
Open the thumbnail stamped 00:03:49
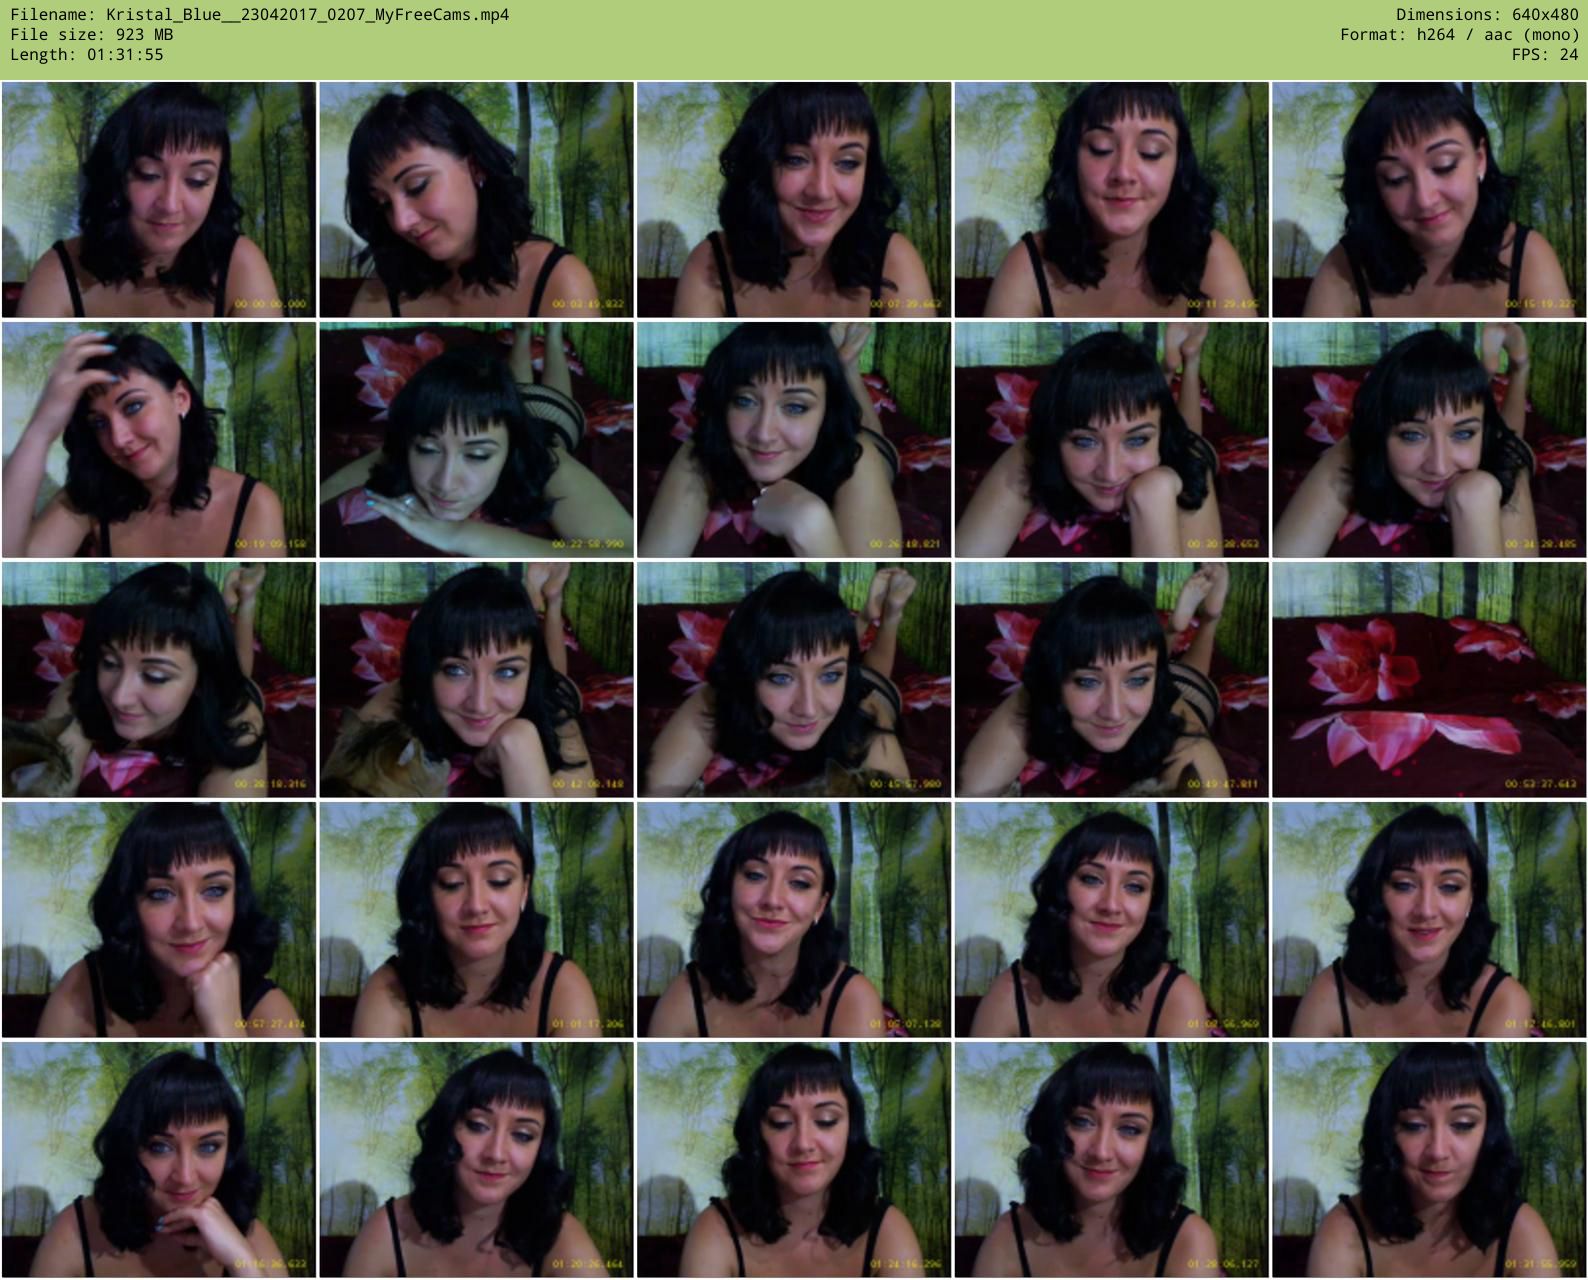pyautogui.click(x=476, y=200)
